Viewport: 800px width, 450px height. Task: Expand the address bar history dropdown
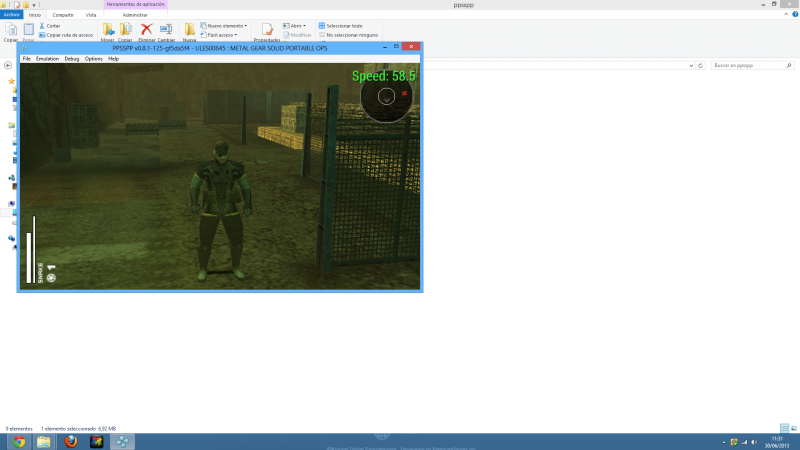[x=691, y=65]
